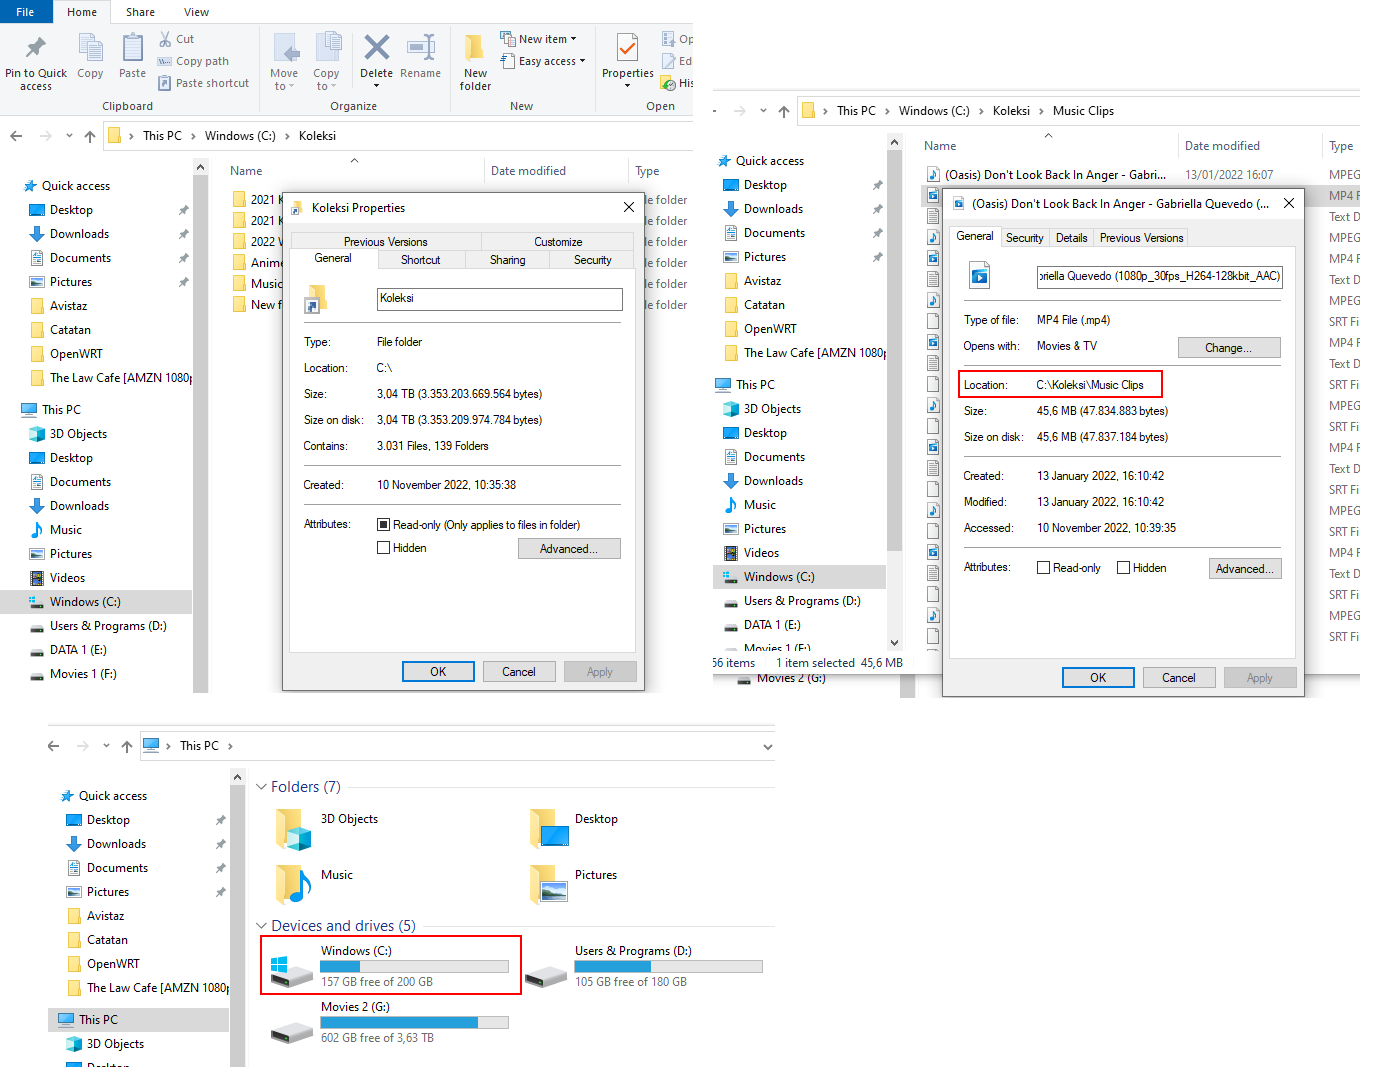Image resolution: width=1384 pixels, height=1080 pixels.
Task: Toggle the Read-only checkbox in Koleksi Properties
Action: point(383,523)
